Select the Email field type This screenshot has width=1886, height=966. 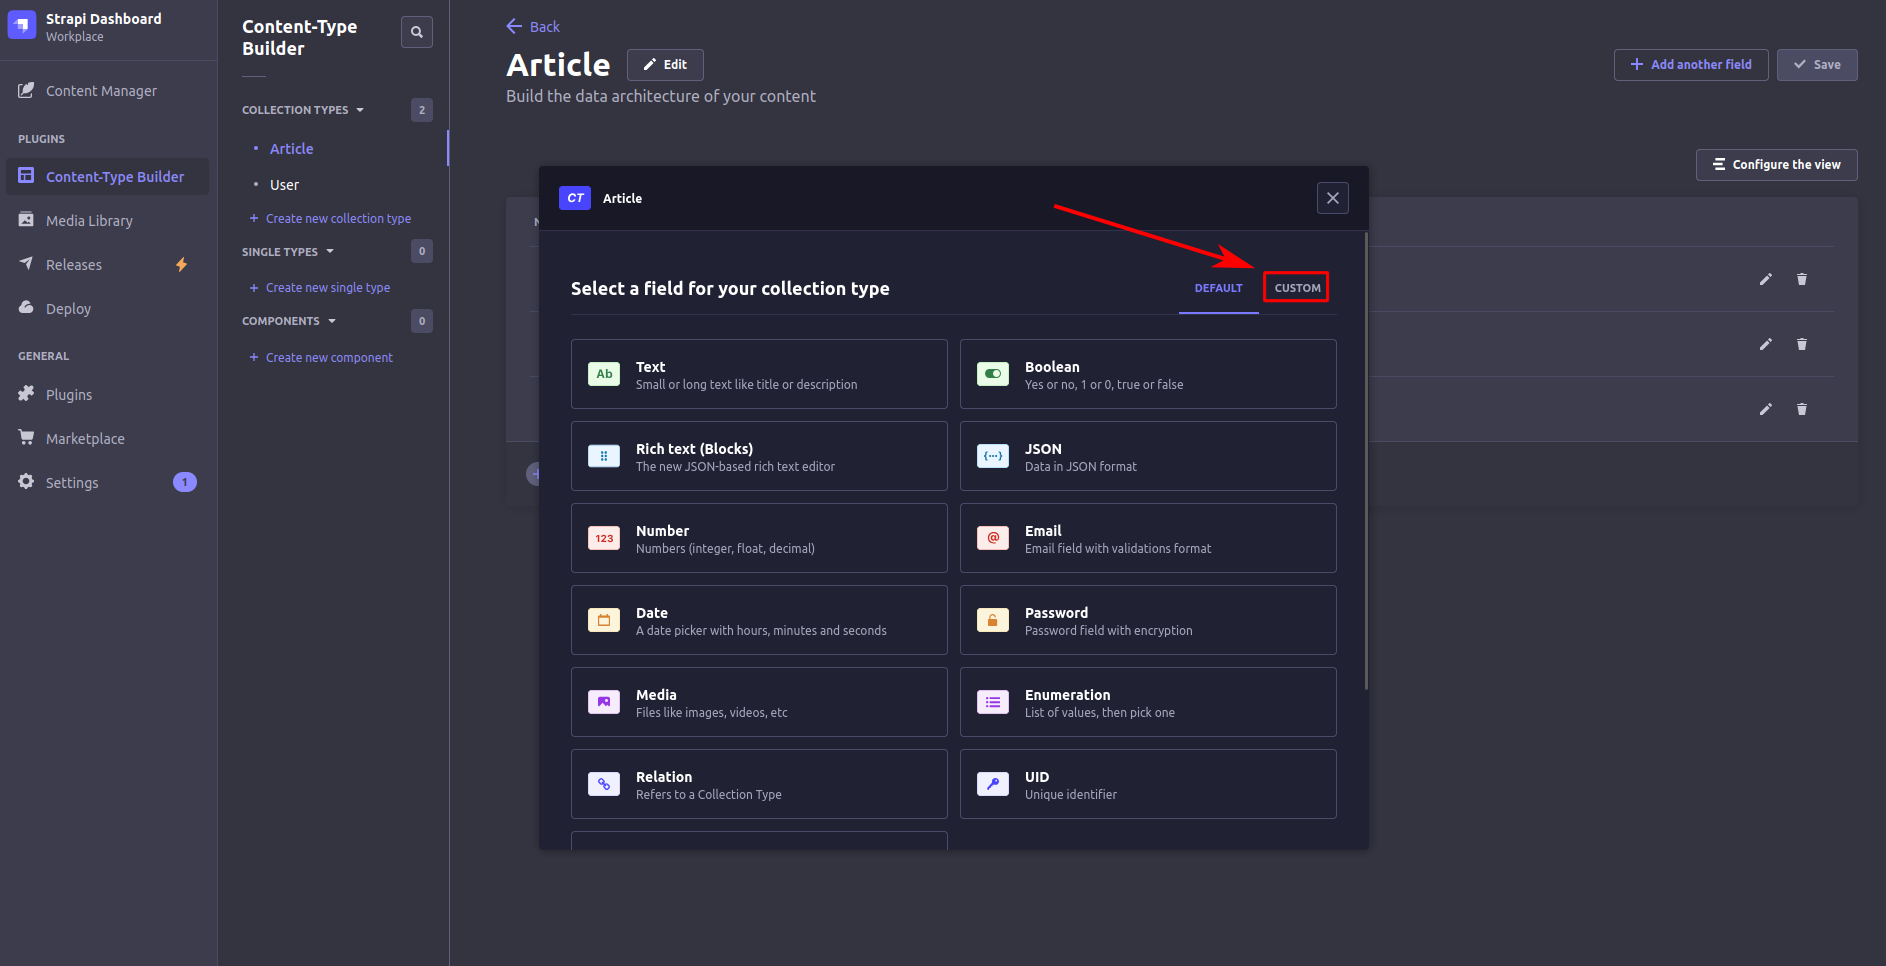click(1148, 538)
